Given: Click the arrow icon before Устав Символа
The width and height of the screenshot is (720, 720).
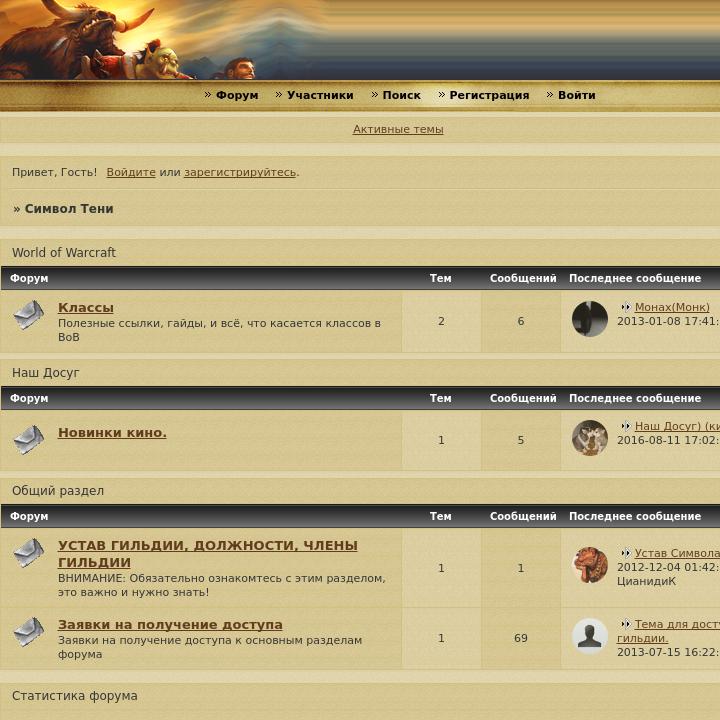Looking at the screenshot, I should coord(625,553).
